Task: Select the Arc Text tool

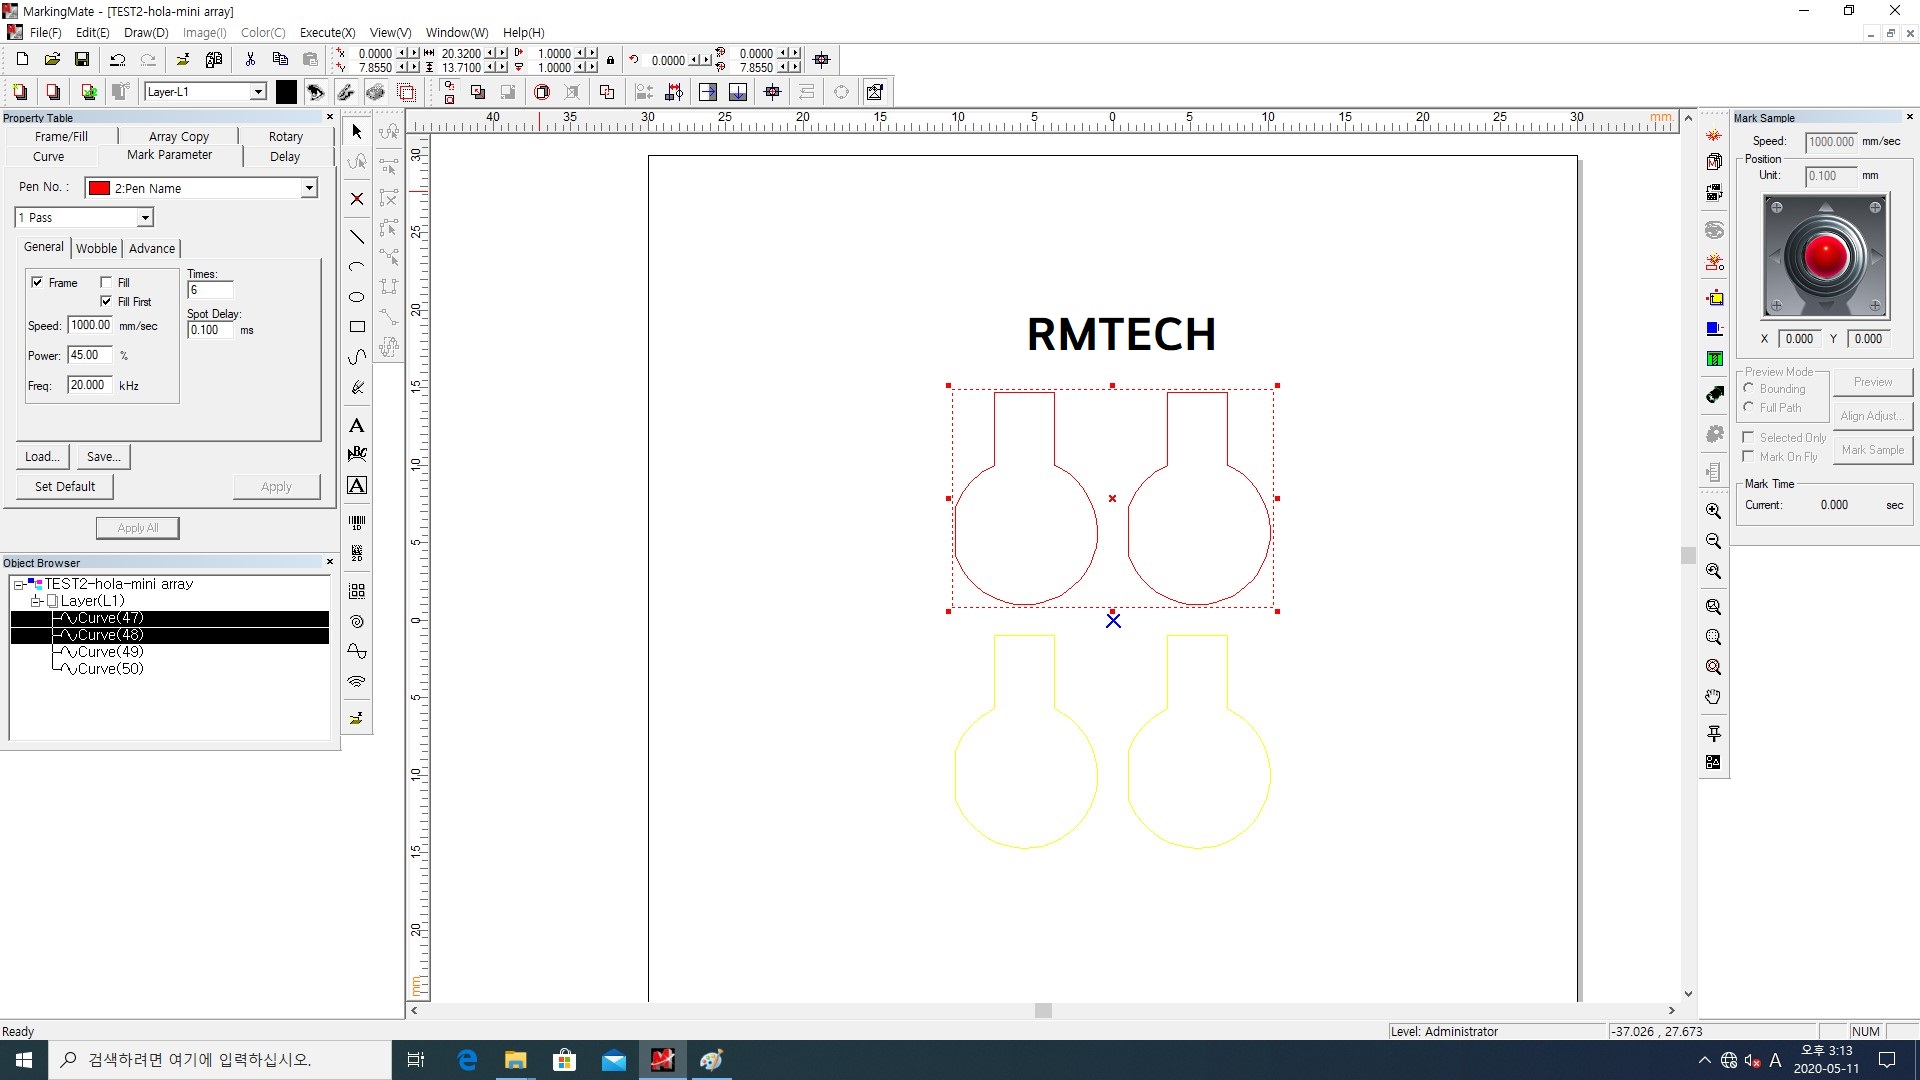Action: point(357,454)
